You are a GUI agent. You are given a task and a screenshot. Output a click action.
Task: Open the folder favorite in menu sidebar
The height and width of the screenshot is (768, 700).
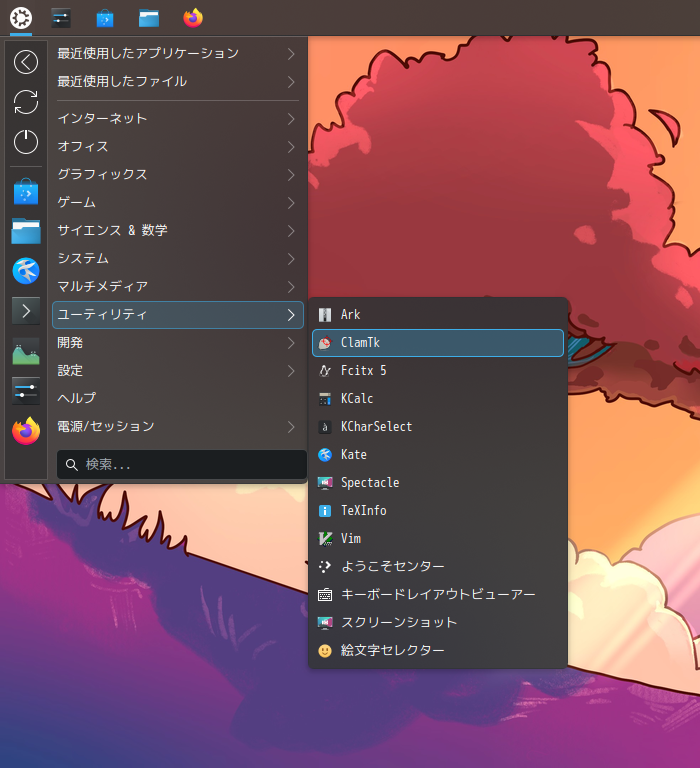[26, 231]
